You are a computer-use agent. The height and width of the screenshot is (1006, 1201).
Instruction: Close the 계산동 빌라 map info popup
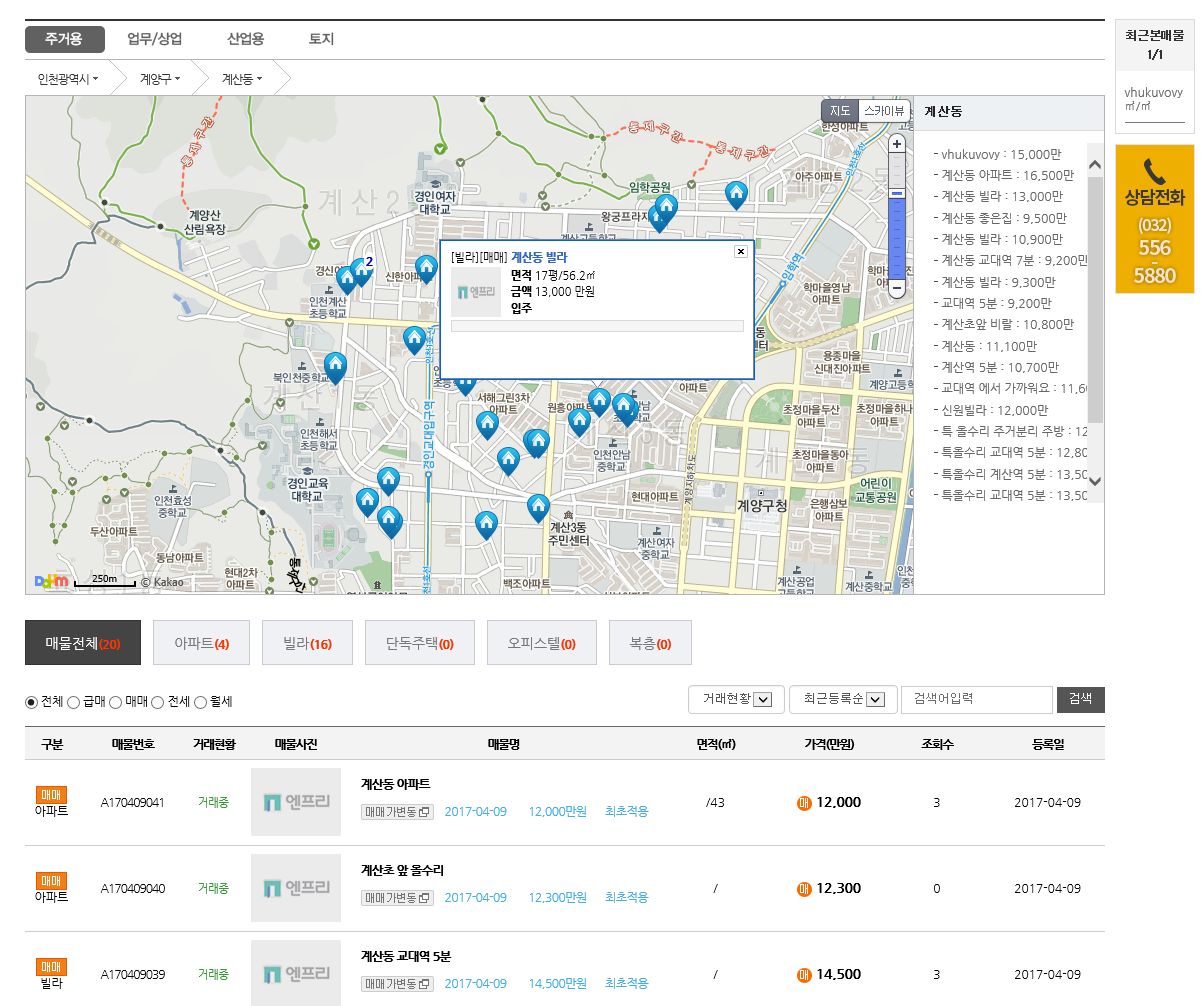(x=740, y=252)
